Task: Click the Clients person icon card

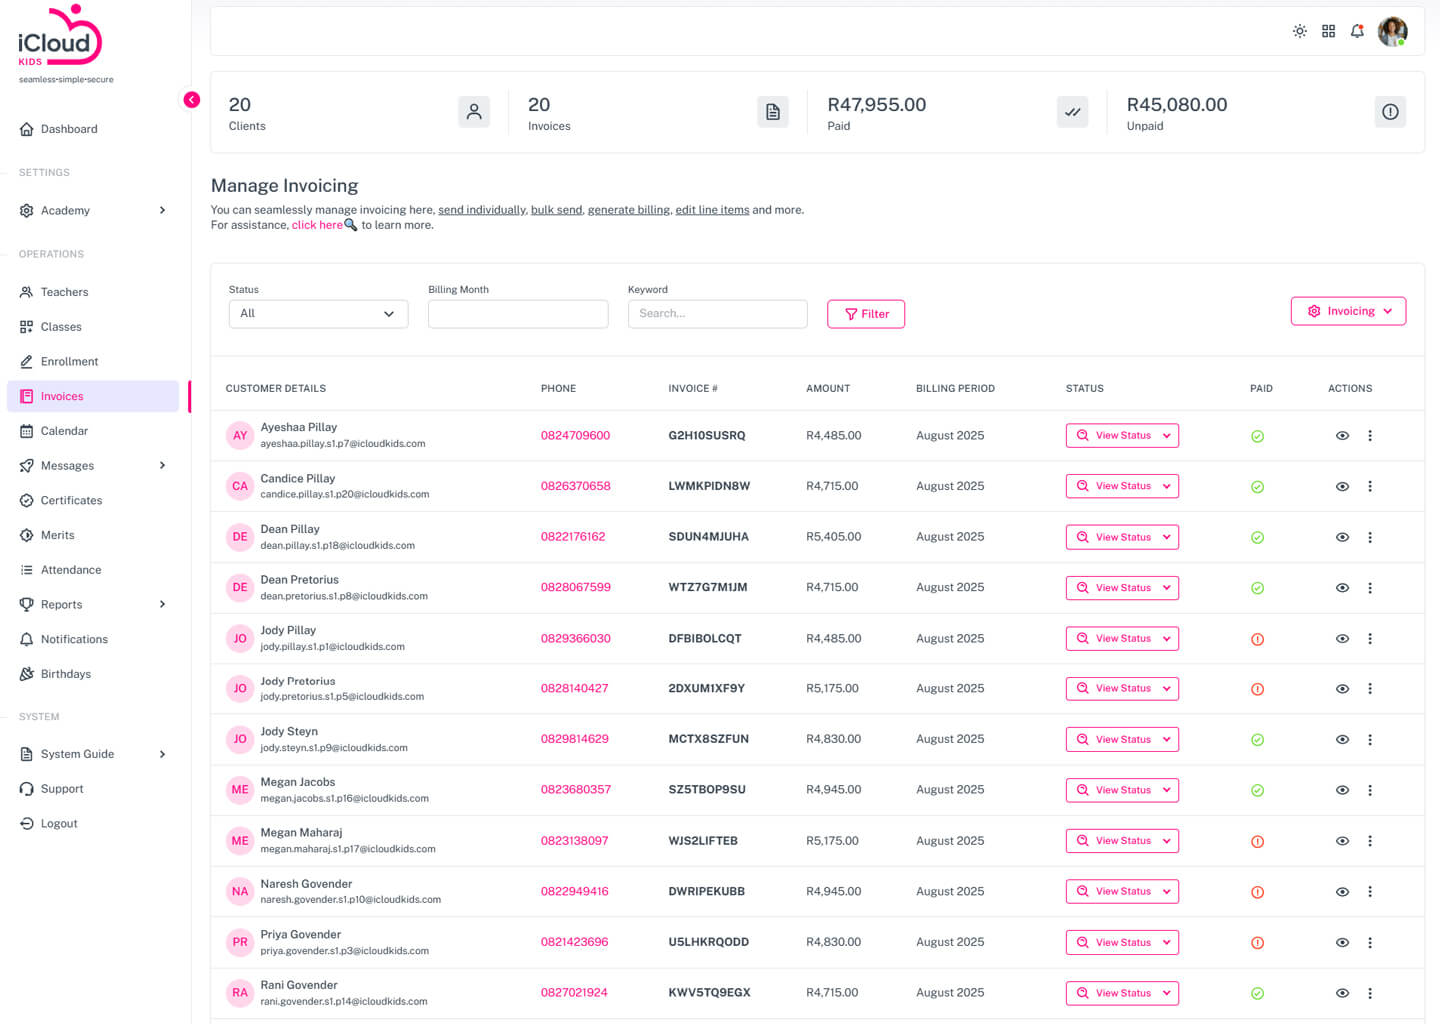Action: (474, 112)
